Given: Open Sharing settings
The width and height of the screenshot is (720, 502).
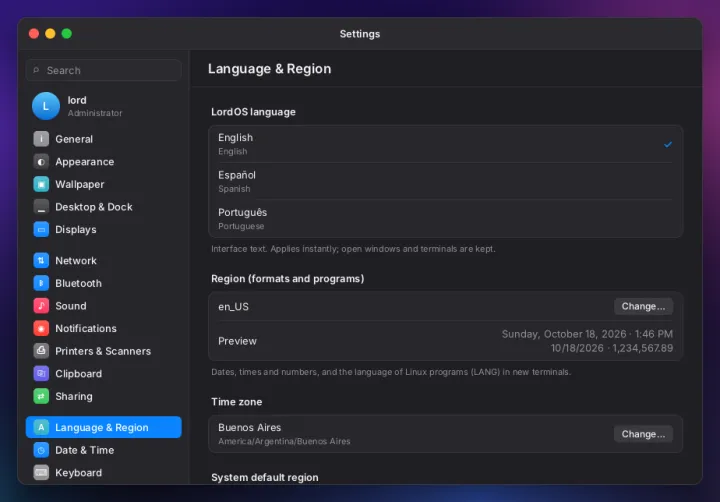Looking at the screenshot, I should pyautogui.click(x=104, y=396).
